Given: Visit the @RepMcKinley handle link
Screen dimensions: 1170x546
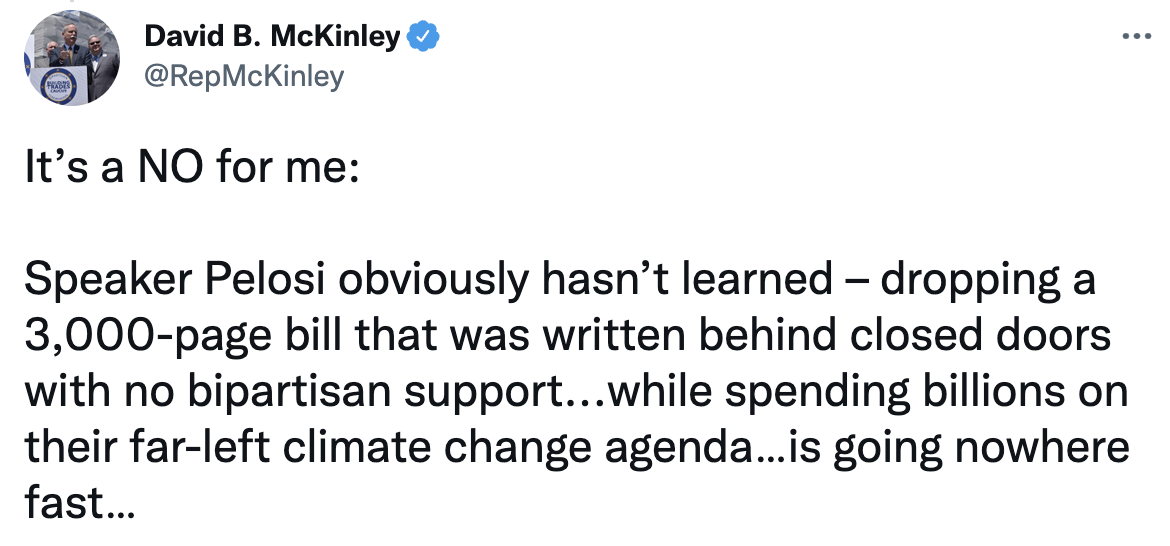Looking at the screenshot, I should pyautogui.click(x=244, y=76).
